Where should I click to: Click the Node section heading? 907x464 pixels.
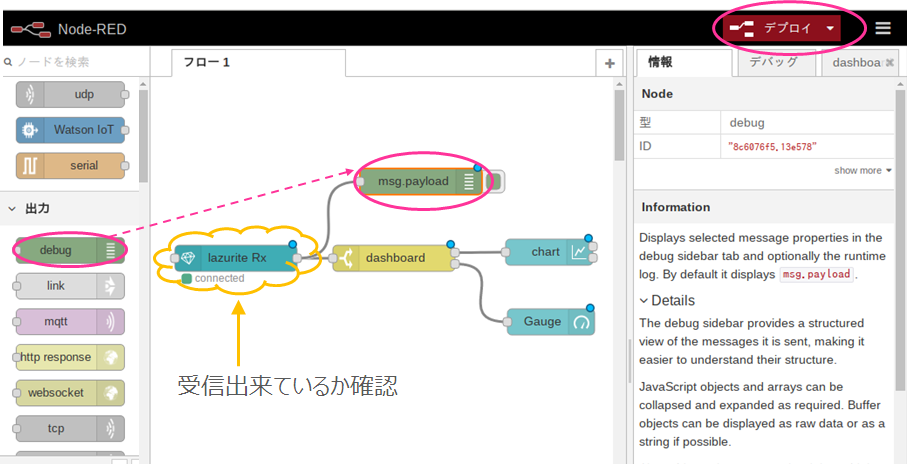[x=657, y=94]
